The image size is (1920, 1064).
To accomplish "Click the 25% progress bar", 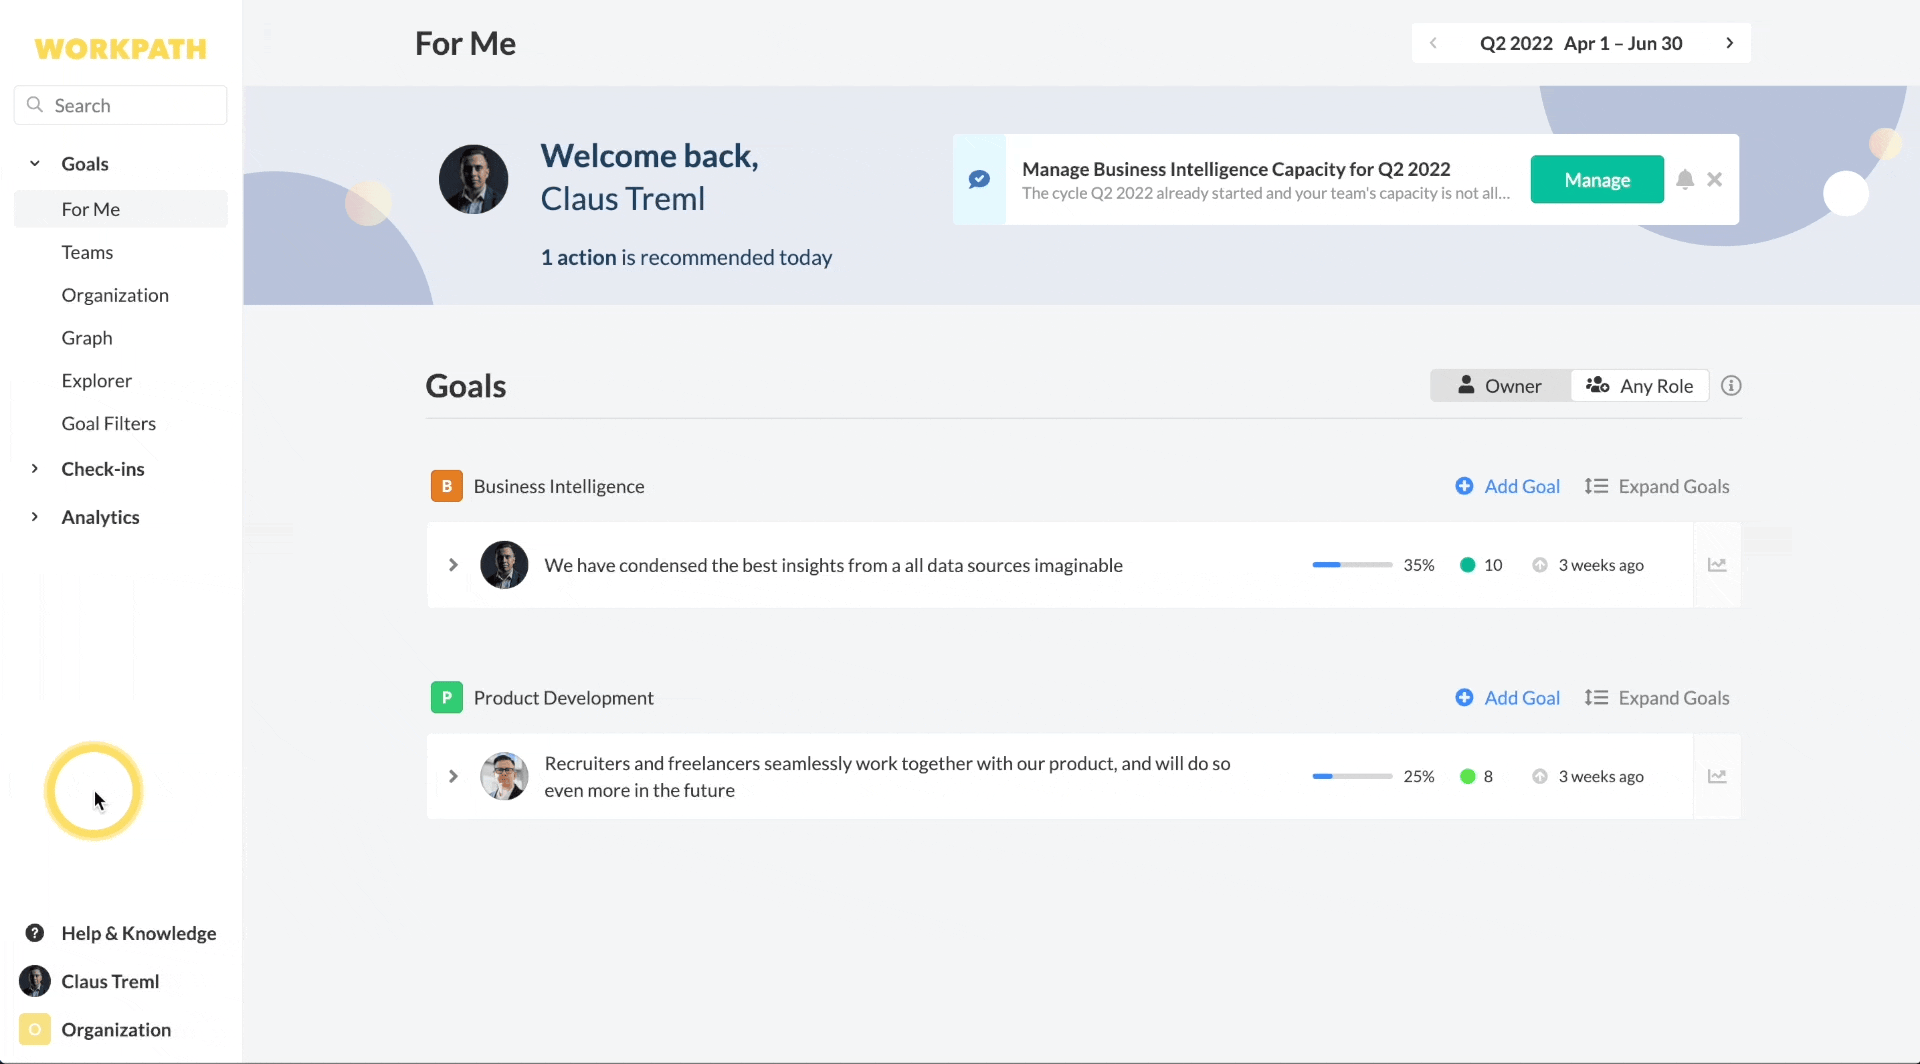I will (1352, 776).
